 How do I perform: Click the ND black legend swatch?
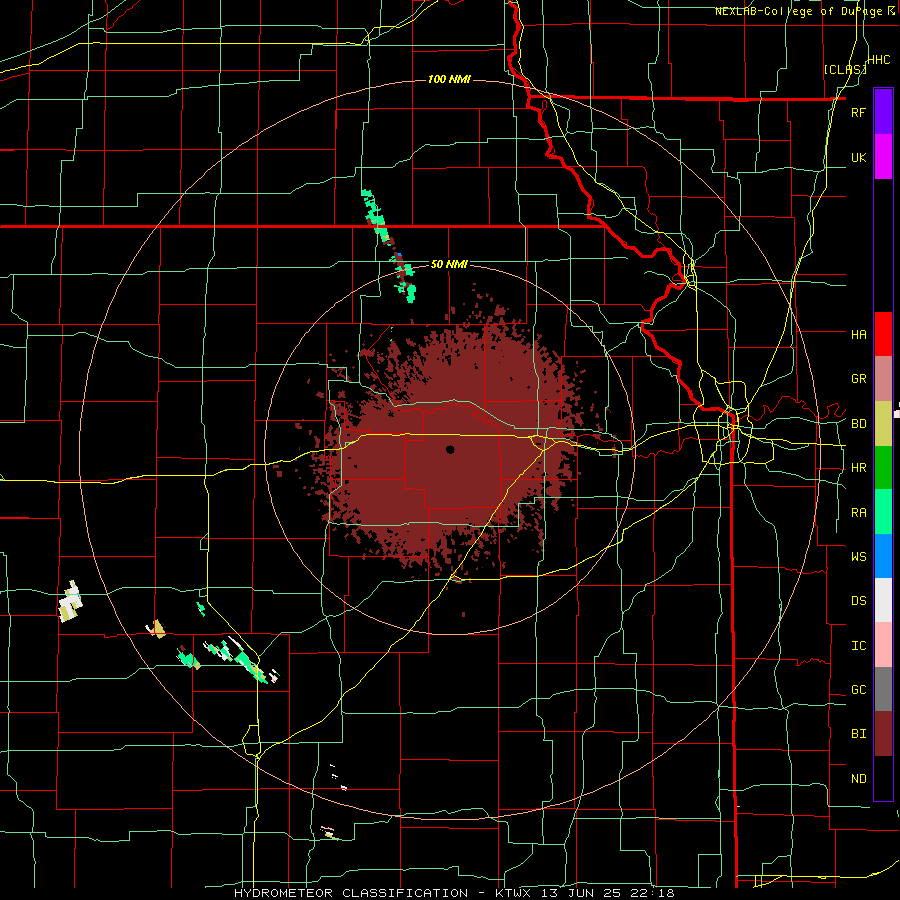pyautogui.click(x=883, y=778)
